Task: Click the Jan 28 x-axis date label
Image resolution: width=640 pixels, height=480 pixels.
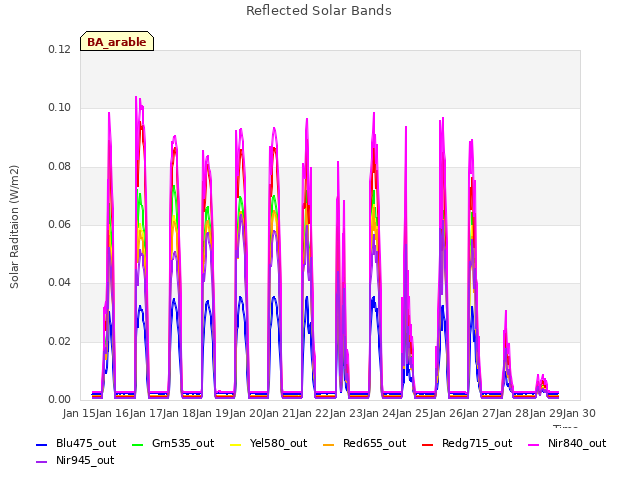Action: [513, 413]
